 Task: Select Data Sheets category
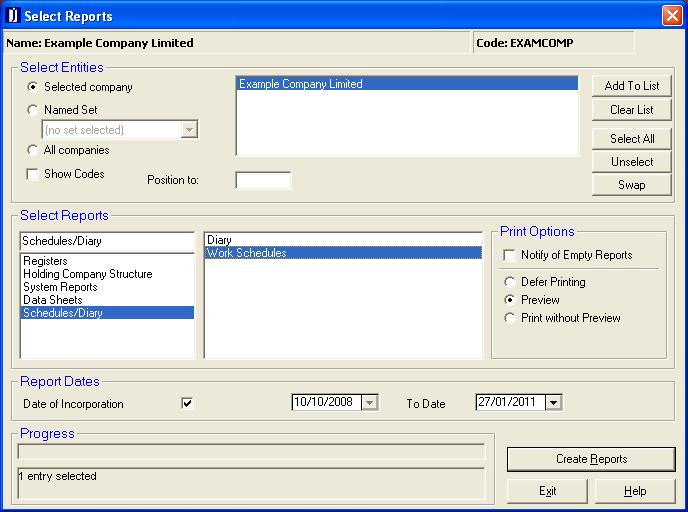click(107, 300)
